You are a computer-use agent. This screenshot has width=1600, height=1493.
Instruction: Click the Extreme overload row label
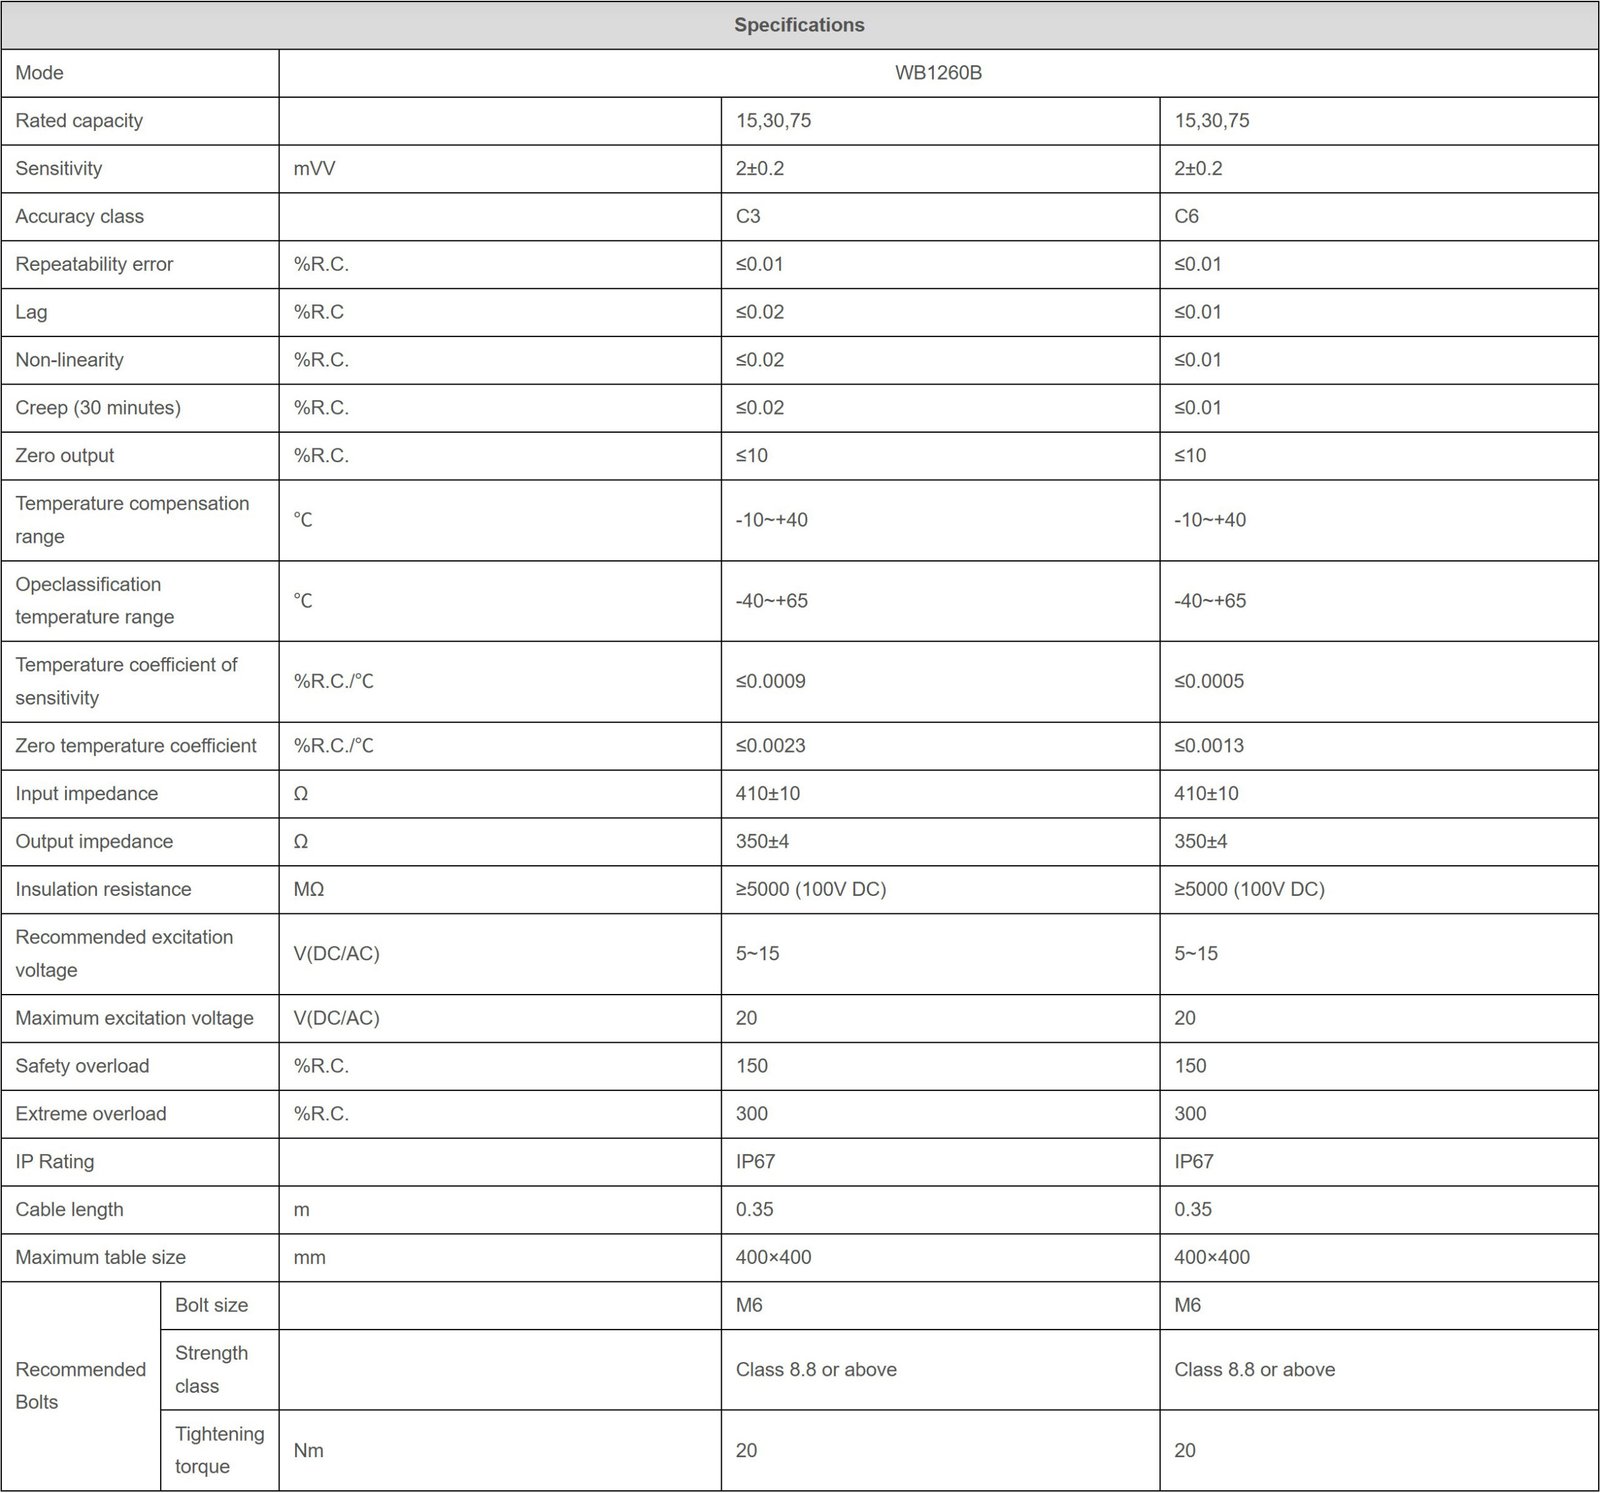click(x=91, y=1114)
